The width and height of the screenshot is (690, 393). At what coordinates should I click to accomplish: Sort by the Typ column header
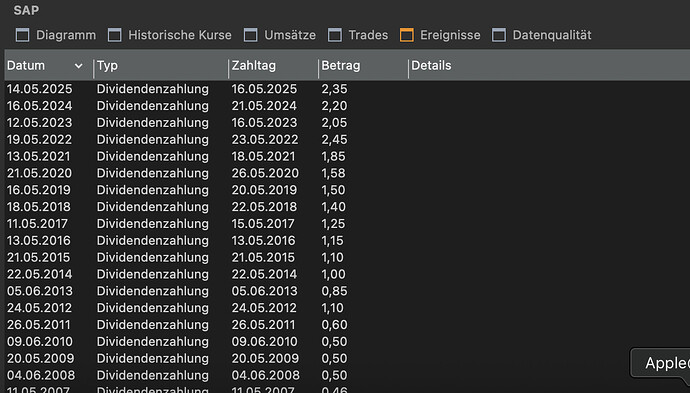point(161,66)
